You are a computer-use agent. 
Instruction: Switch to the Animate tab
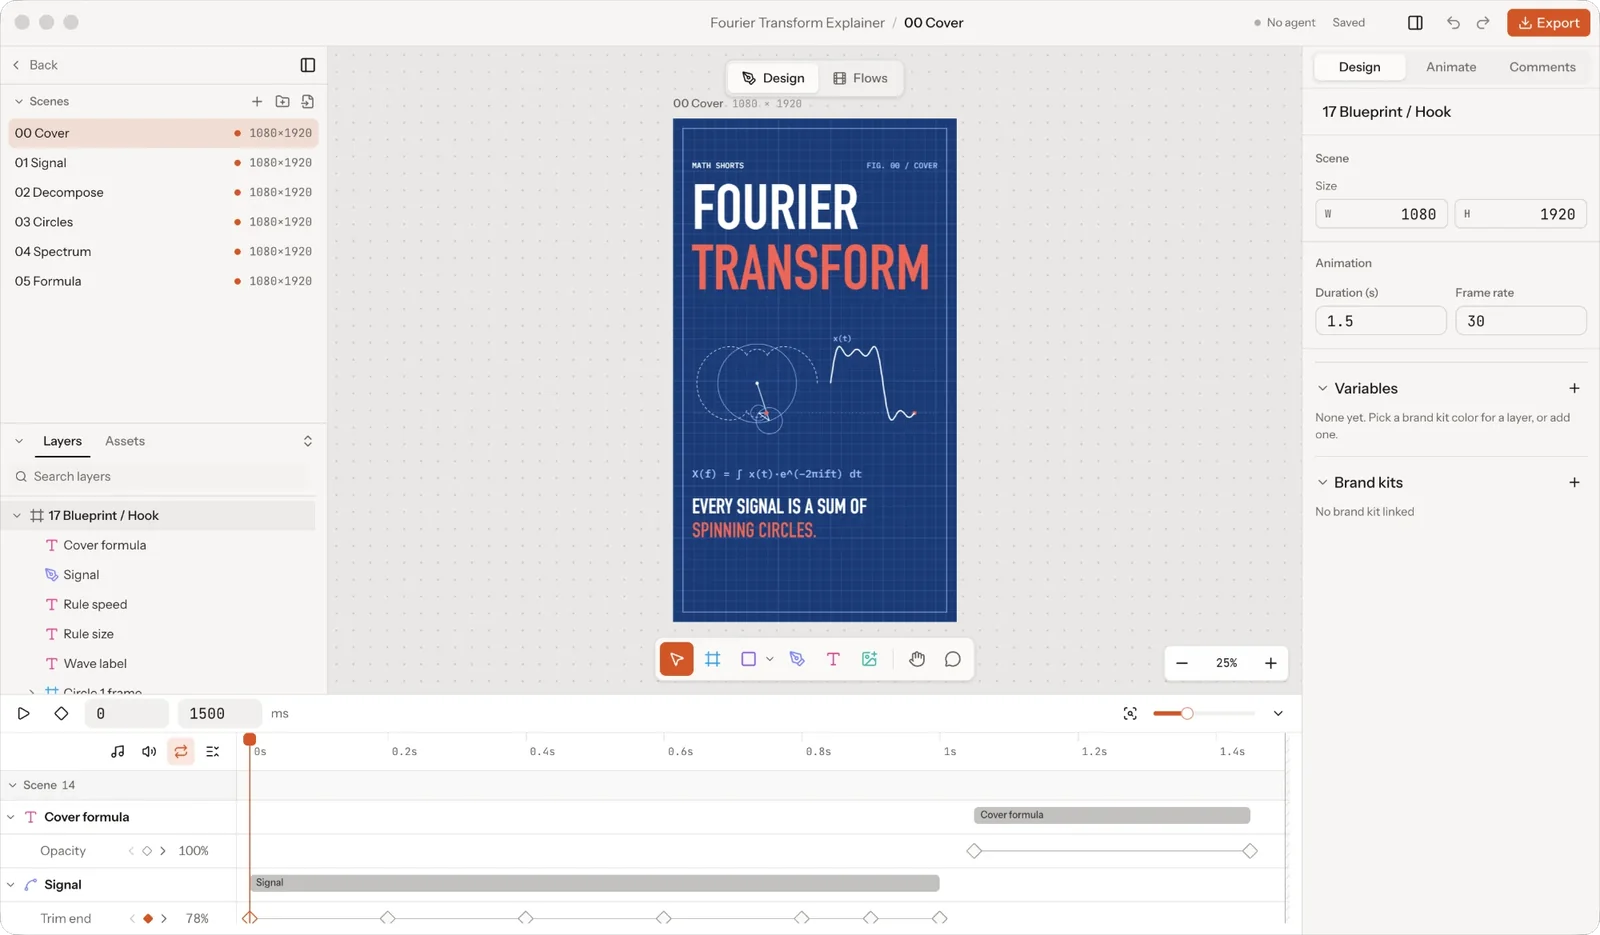[x=1451, y=67]
